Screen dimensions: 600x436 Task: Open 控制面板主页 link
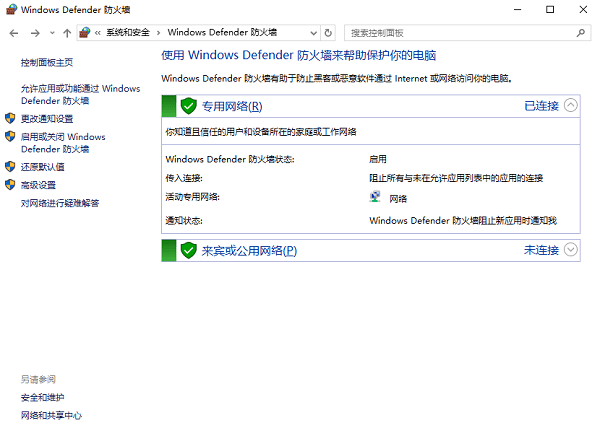(x=46, y=63)
